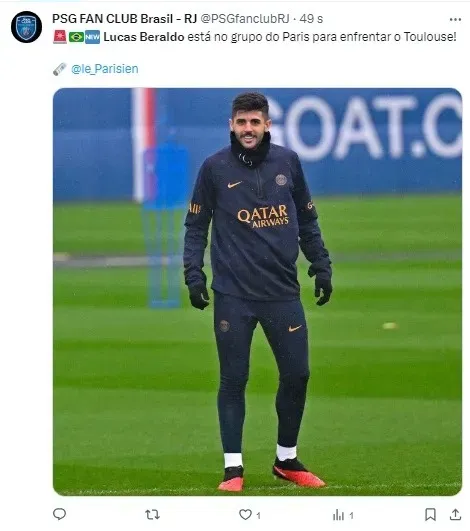The height and width of the screenshot is (531, 470).
Task: Click the tweet text about Toulouse
Action: (x=280, y=37)
